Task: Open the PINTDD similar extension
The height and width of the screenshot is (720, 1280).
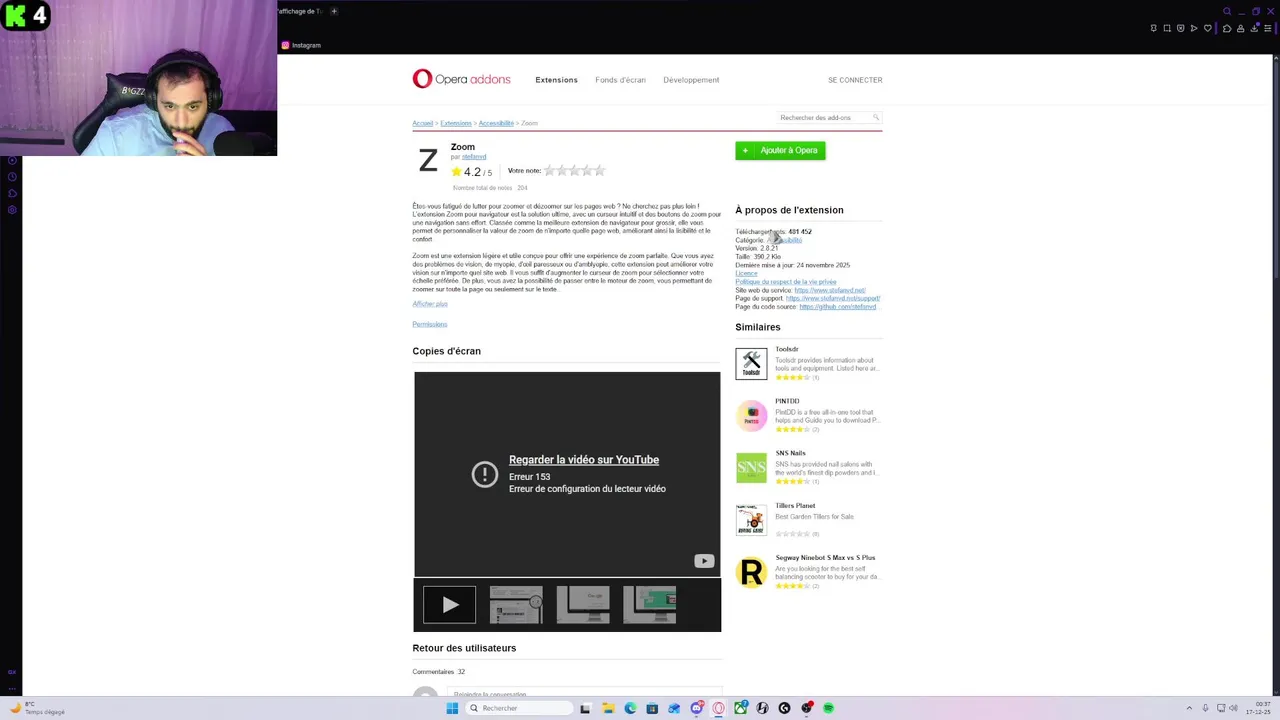Action: pos(787,401)
